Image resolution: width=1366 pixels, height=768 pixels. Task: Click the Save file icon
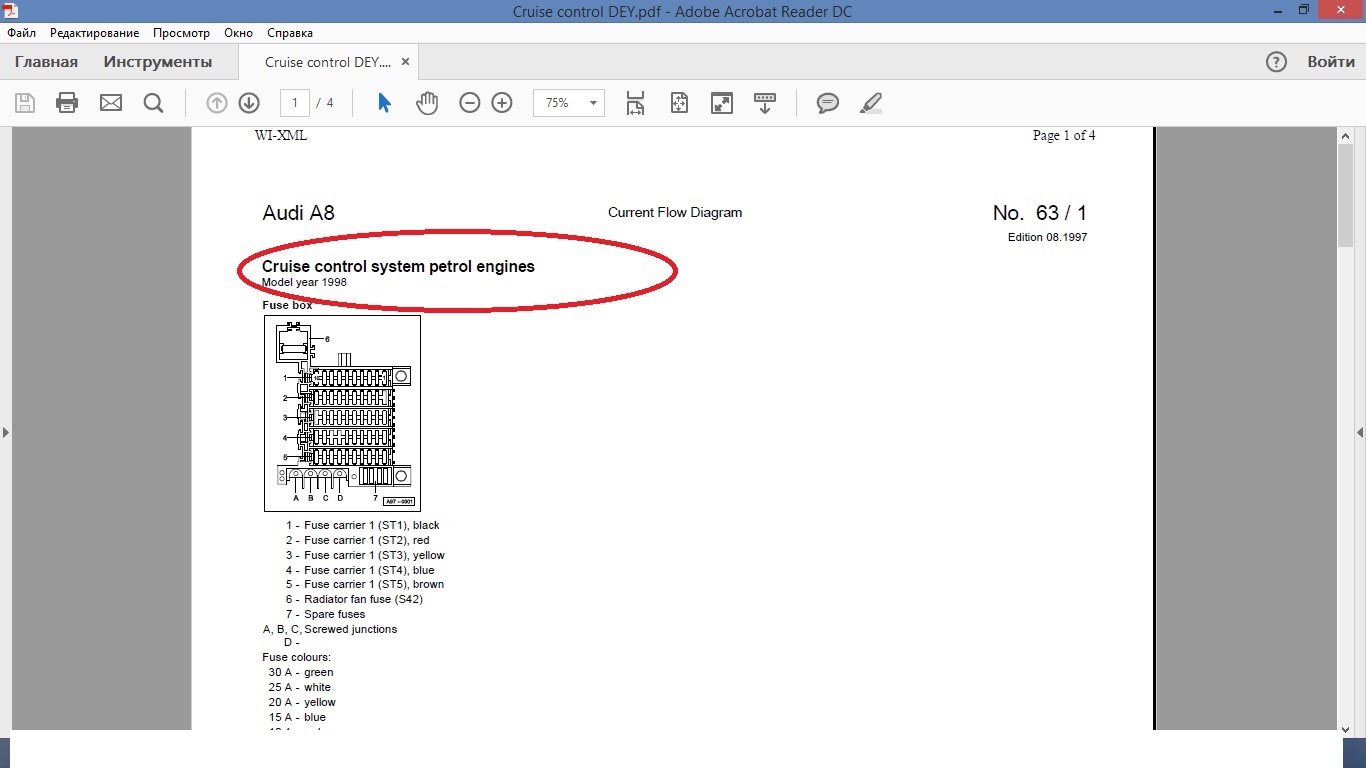point(25,103)
